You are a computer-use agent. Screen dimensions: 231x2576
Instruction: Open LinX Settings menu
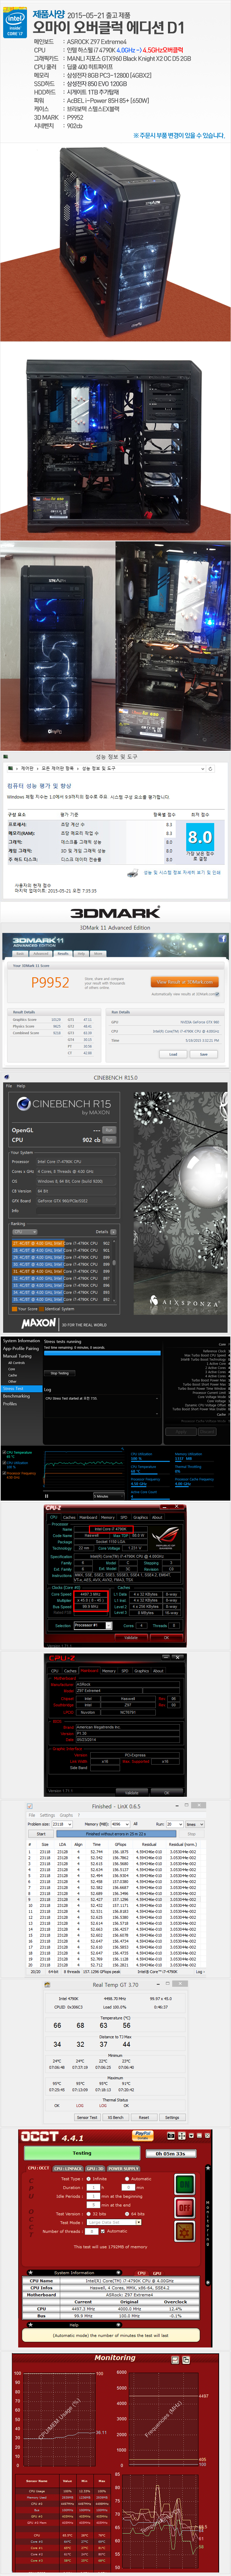47,1815
